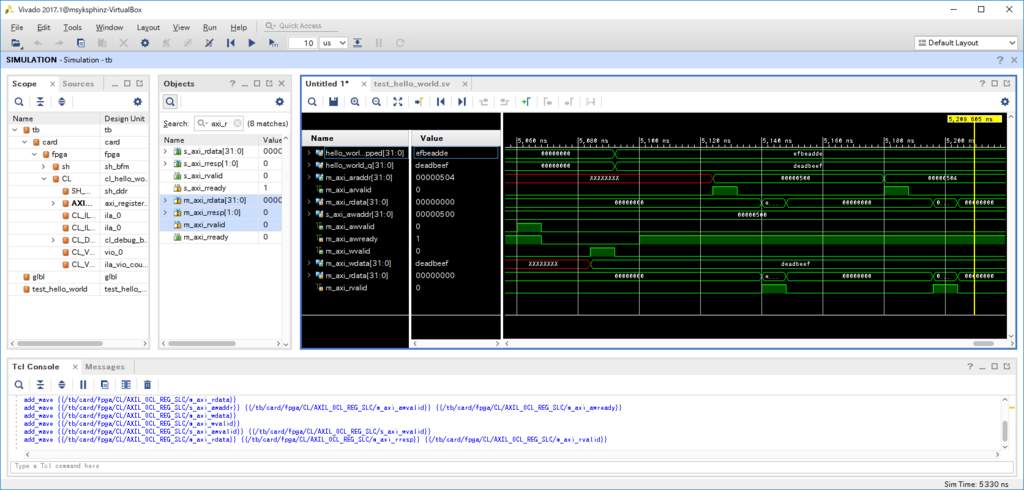Collapse all in Tcl Console toolbar
This screenshot has width=1024, height=490.
pyautogui.click(x=40, y=385)
